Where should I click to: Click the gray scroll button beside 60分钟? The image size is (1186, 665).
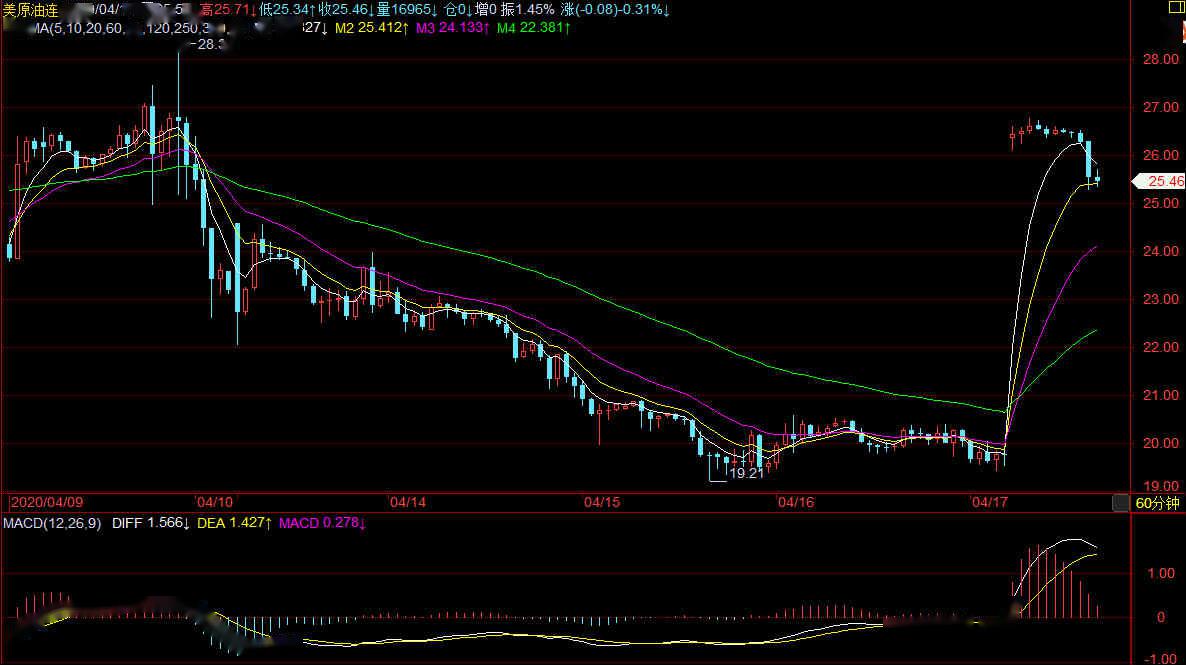click(1120, 503)
